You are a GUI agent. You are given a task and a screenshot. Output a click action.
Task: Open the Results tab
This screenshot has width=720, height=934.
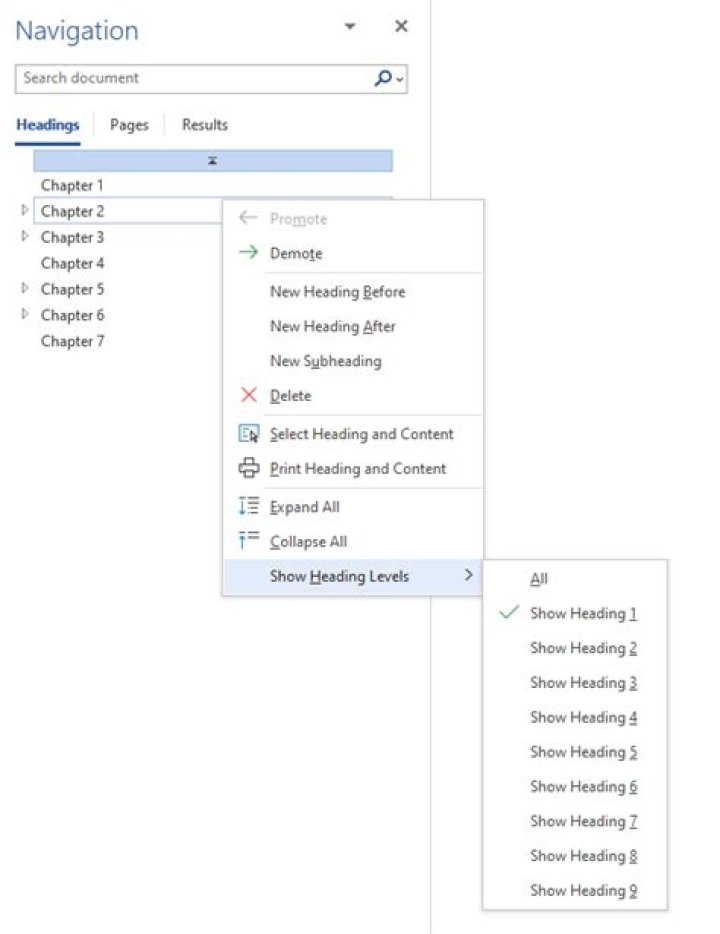click(205, 125)
